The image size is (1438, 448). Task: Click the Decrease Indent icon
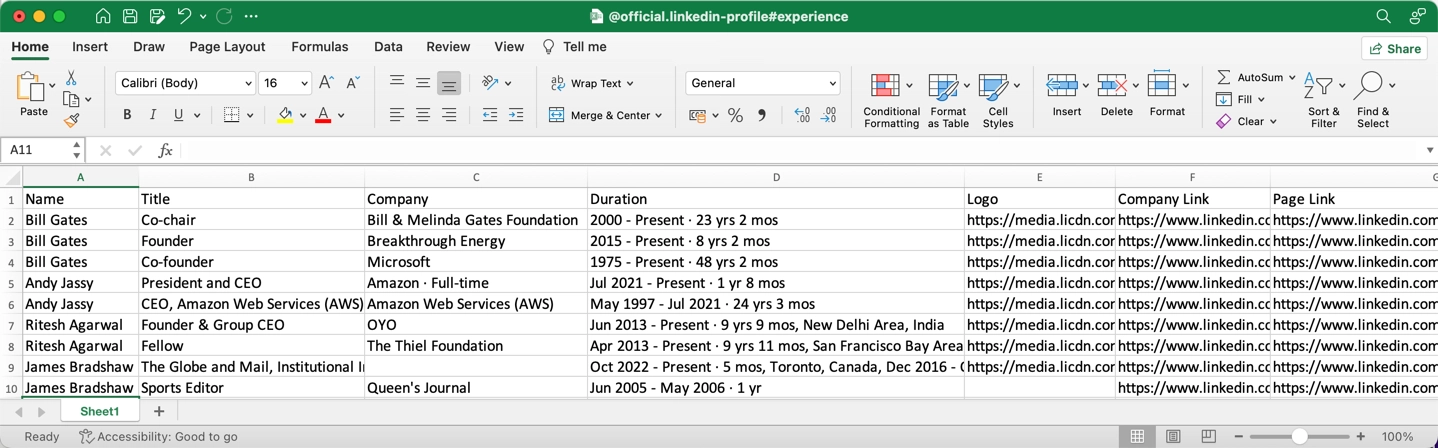[489, 115]
